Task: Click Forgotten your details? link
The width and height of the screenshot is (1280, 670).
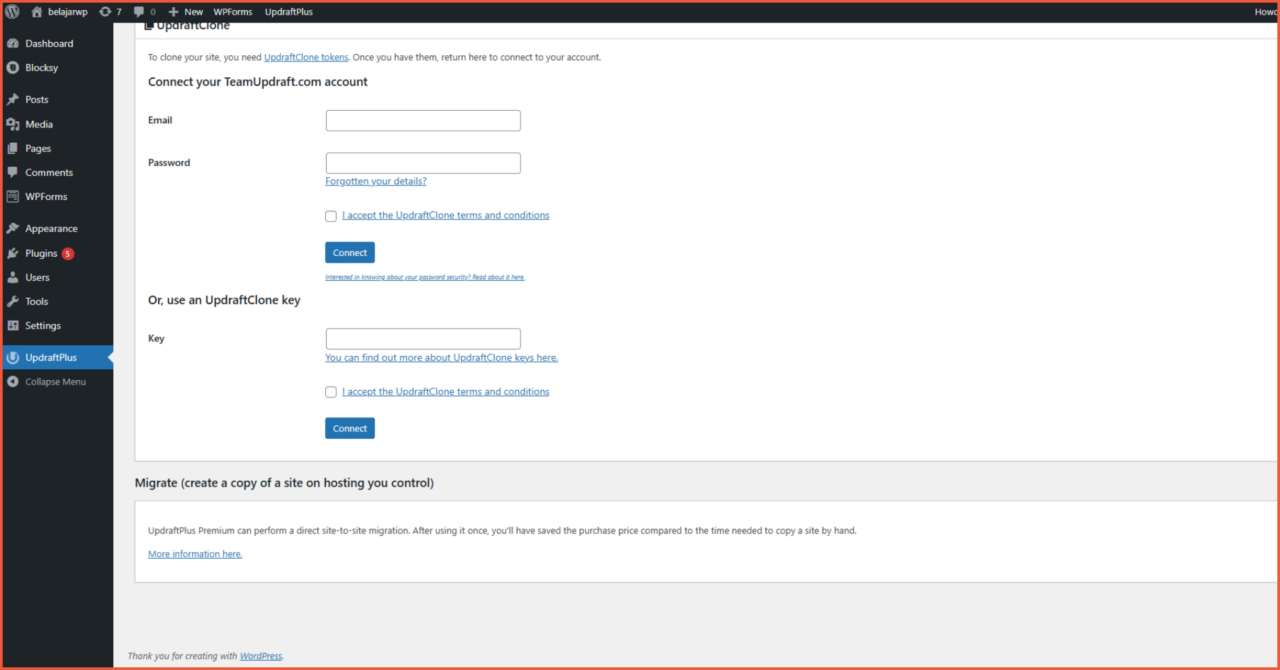Action: pos(376,181)
